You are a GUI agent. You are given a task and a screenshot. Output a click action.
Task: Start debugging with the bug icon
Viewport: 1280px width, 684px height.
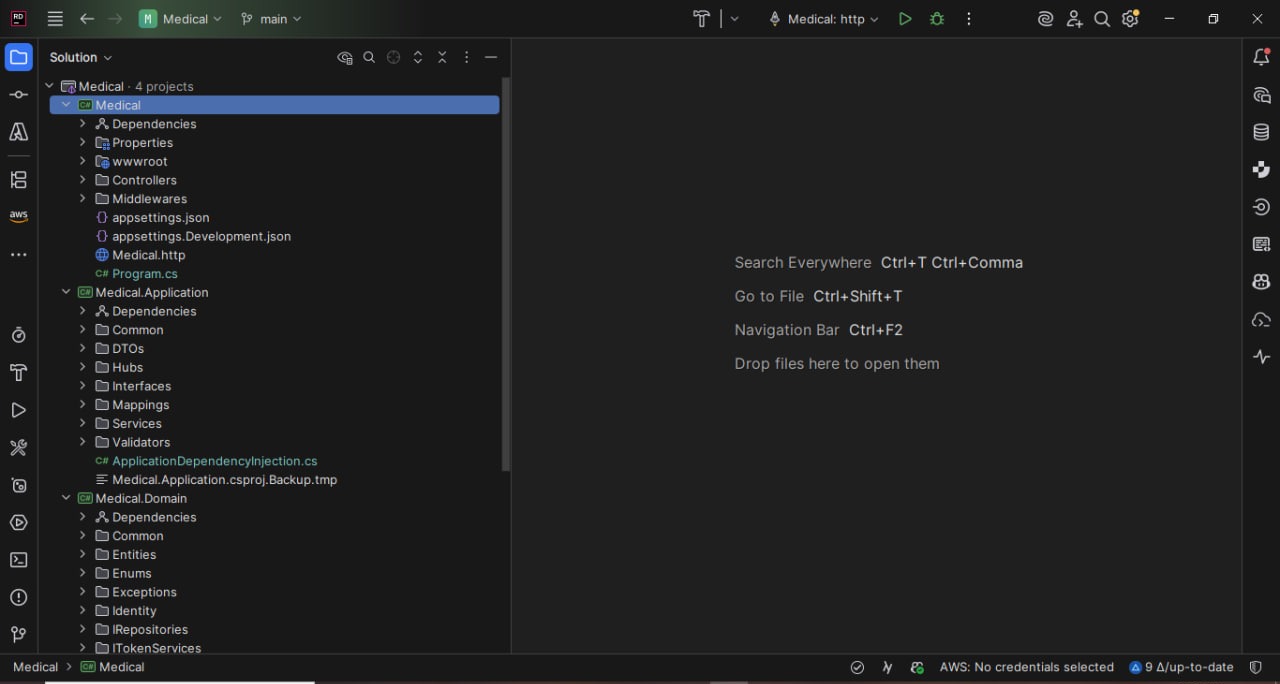[x=936, y=18]
